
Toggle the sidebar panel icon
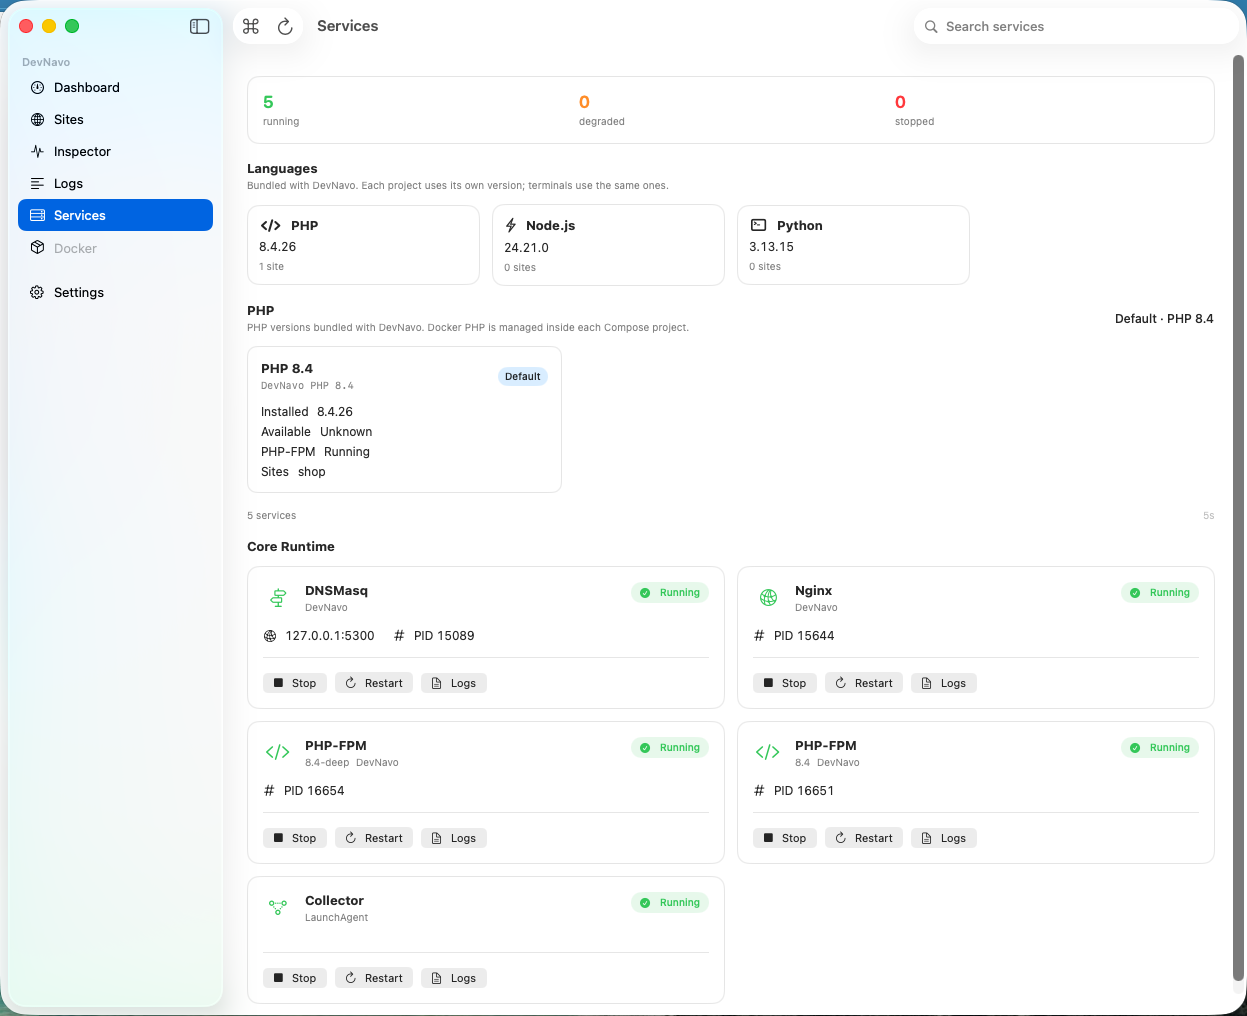click(x=200, y=27)
